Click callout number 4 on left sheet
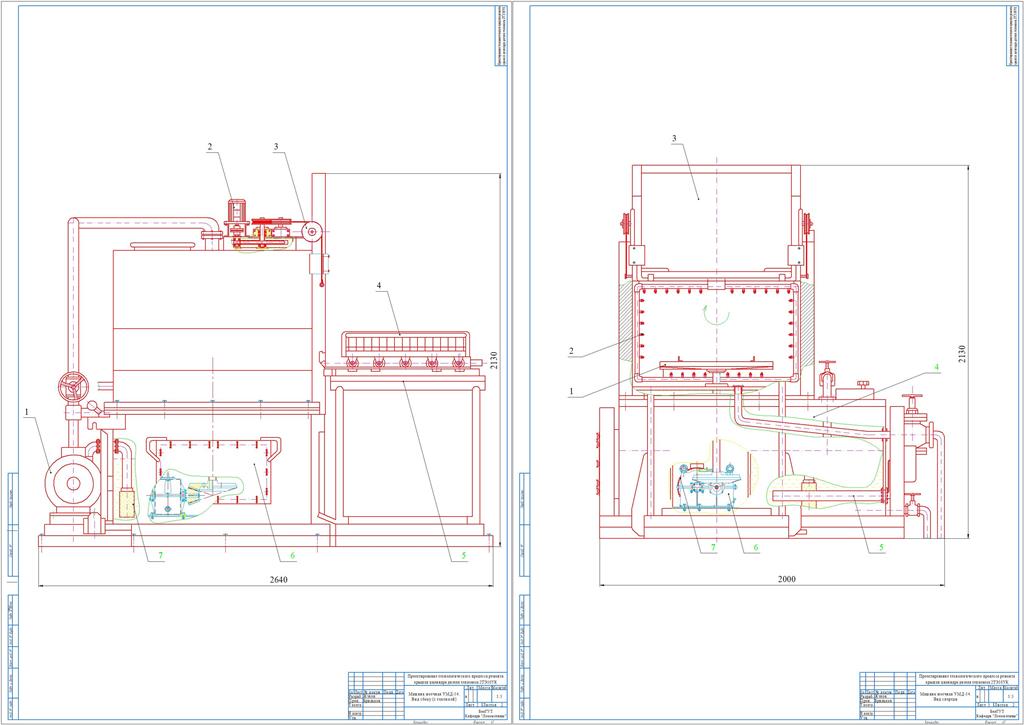This screenshot has width=1024, height=725. coord(378,285)
